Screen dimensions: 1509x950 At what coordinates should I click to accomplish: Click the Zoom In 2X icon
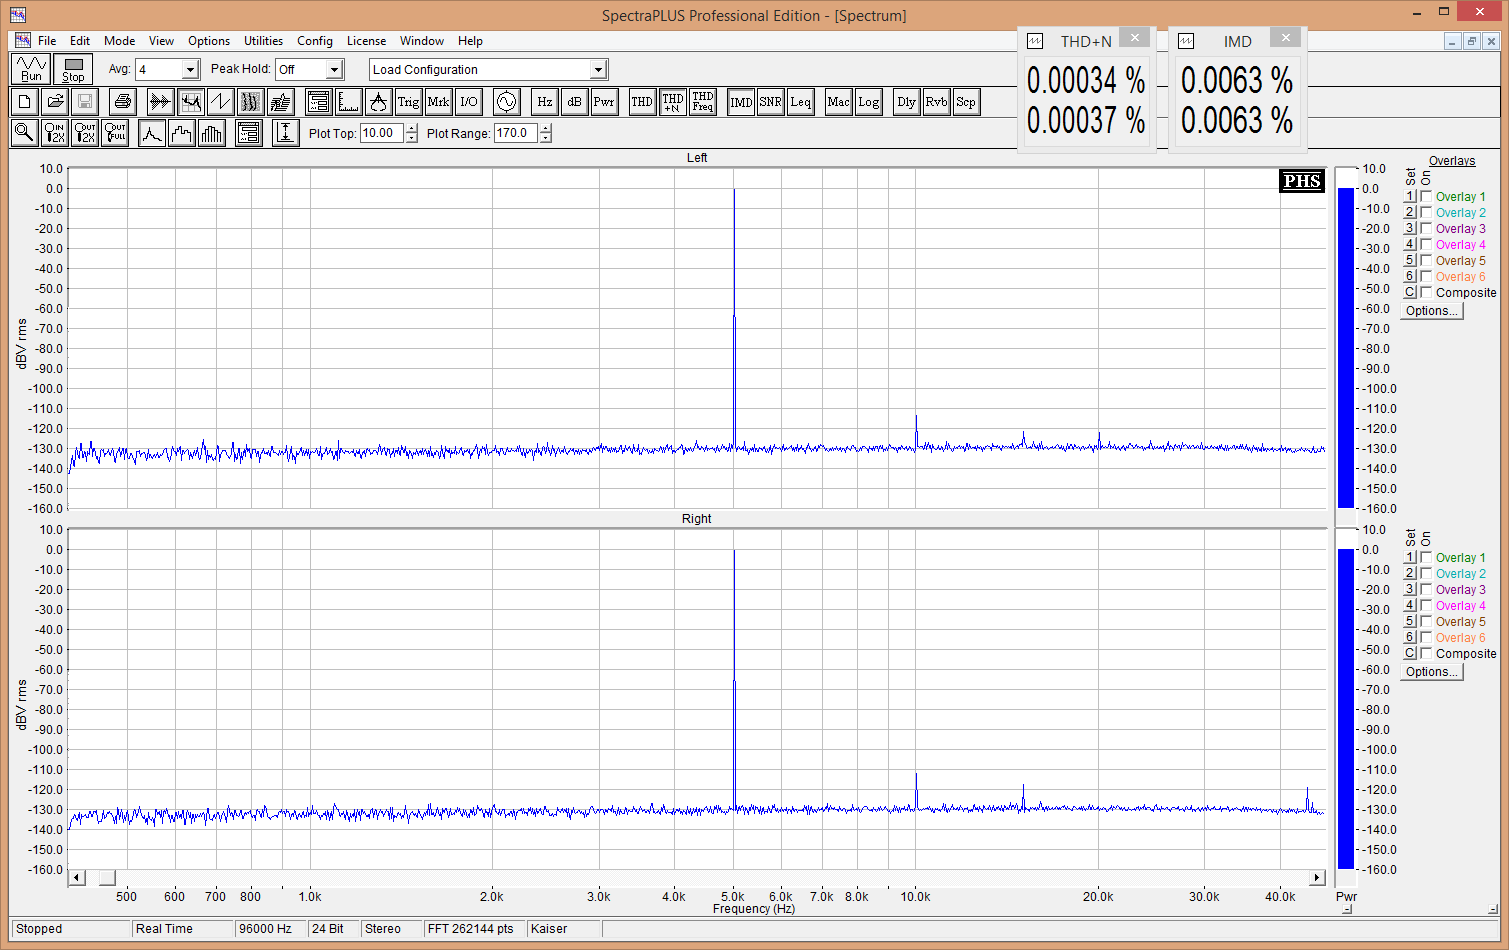point(55,133)
